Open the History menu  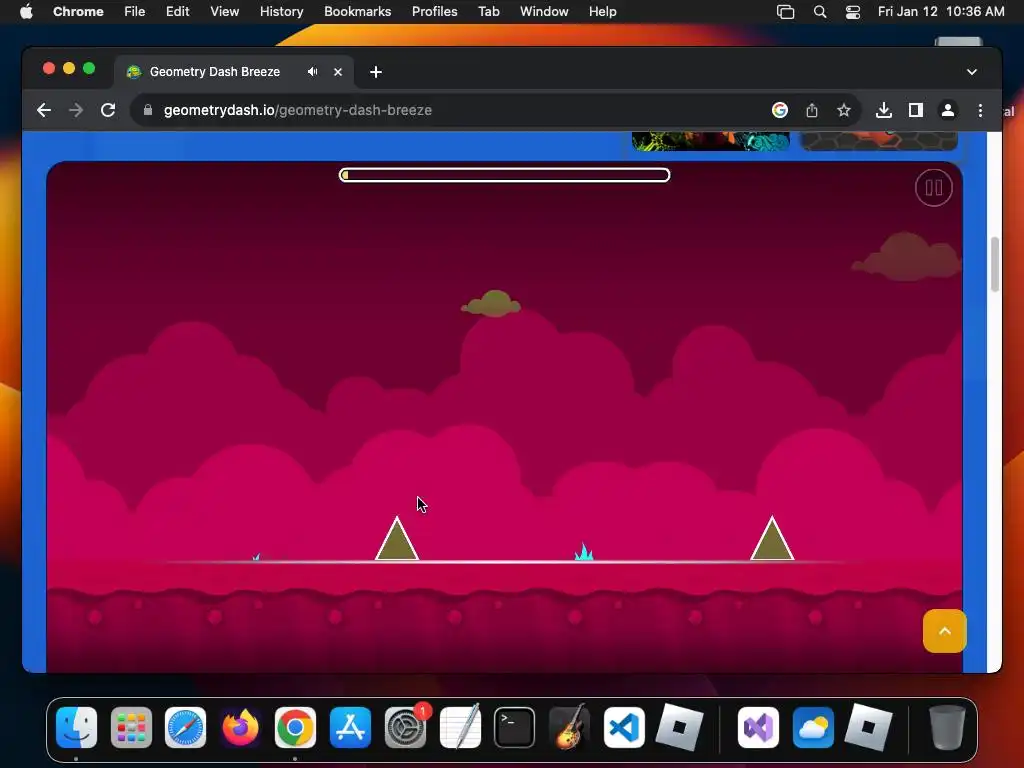tap(281, 12)
